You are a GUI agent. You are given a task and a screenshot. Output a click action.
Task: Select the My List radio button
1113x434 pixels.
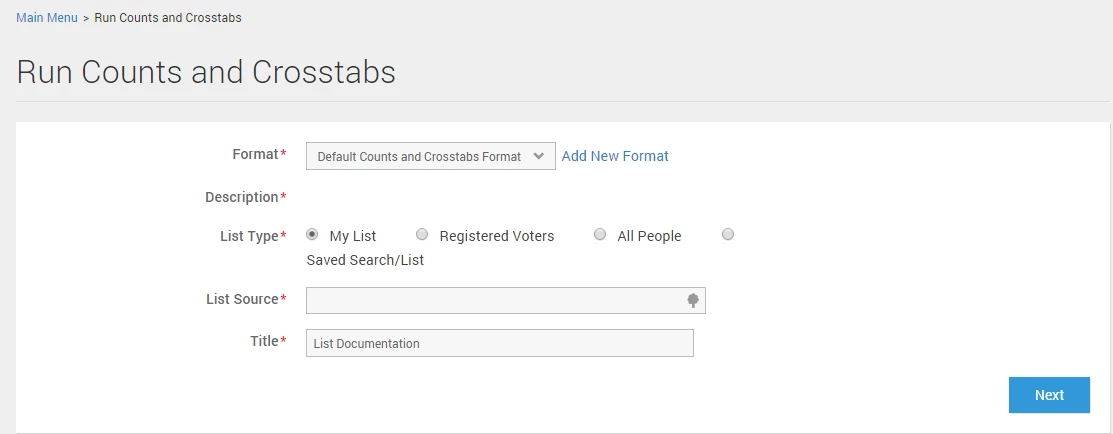click(x=312, y=235)
